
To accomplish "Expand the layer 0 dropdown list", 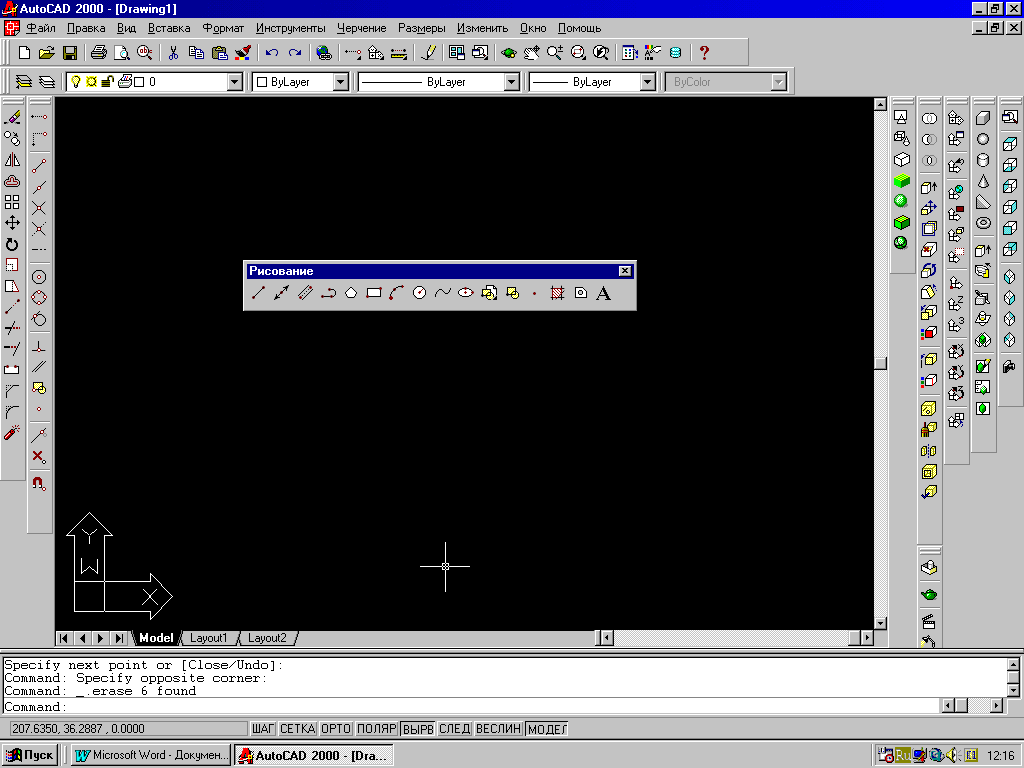I will click(235, 82).
